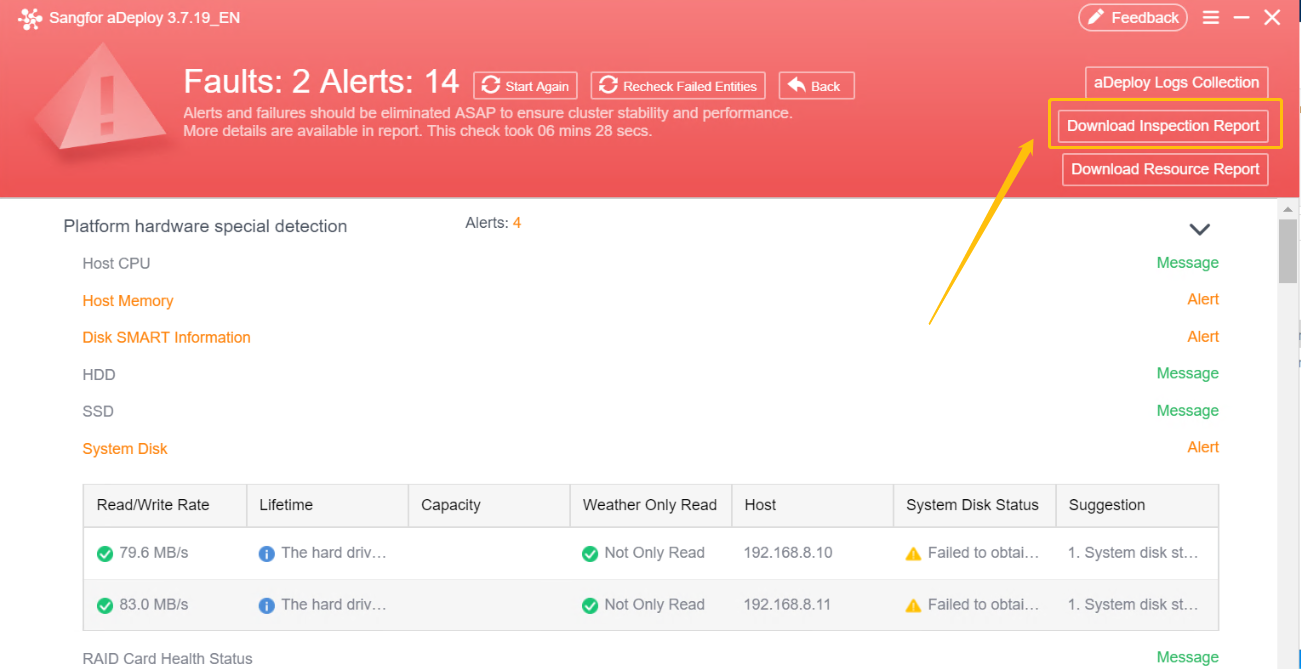
Task: Close the aDeploy window
Action: click(1272, 18)
